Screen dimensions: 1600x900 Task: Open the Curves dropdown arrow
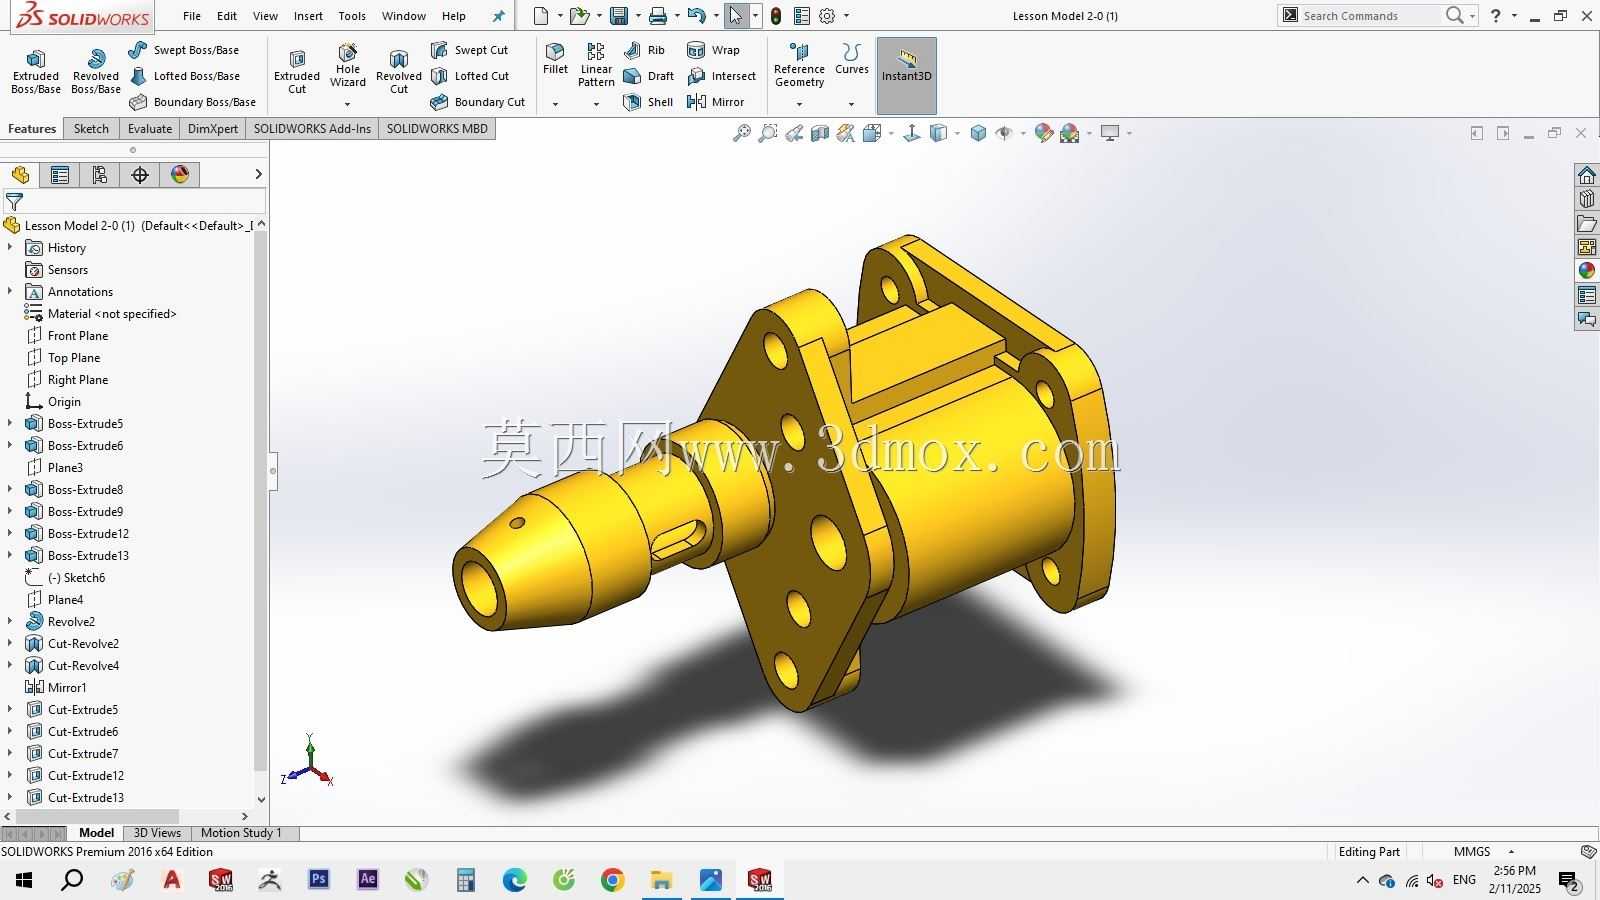point(851,104)
